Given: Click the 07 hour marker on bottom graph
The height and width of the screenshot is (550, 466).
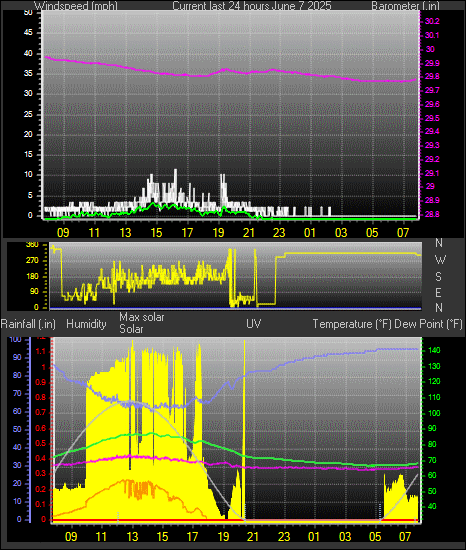Looking at the screenshot, I should pyautogui.click(x=405, y=537).
